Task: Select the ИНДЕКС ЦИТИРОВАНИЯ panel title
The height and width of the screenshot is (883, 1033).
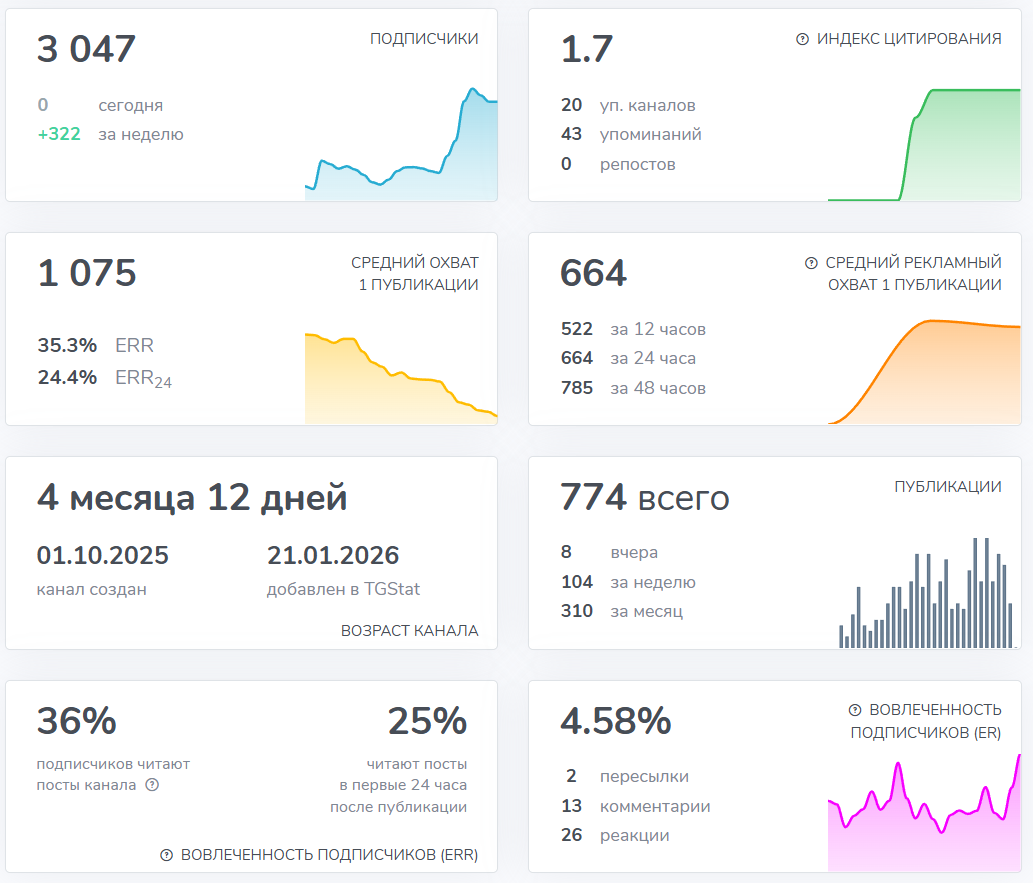Action: point(910,40)
